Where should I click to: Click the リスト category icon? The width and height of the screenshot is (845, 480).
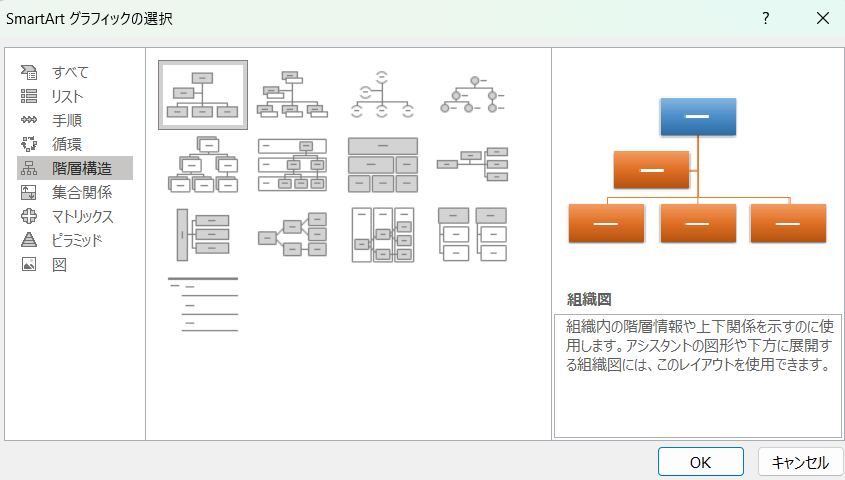(x=29, y=96)
